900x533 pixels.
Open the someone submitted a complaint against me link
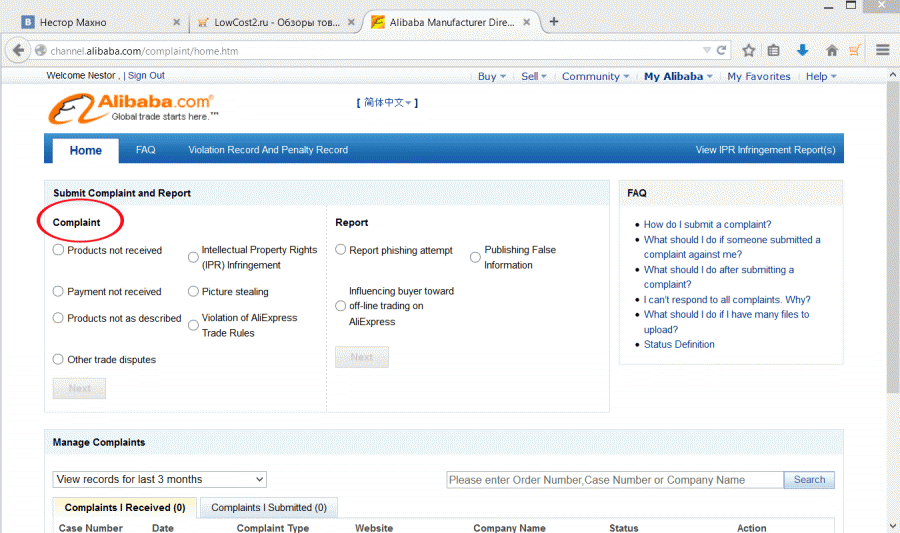(x=732, y=247)
